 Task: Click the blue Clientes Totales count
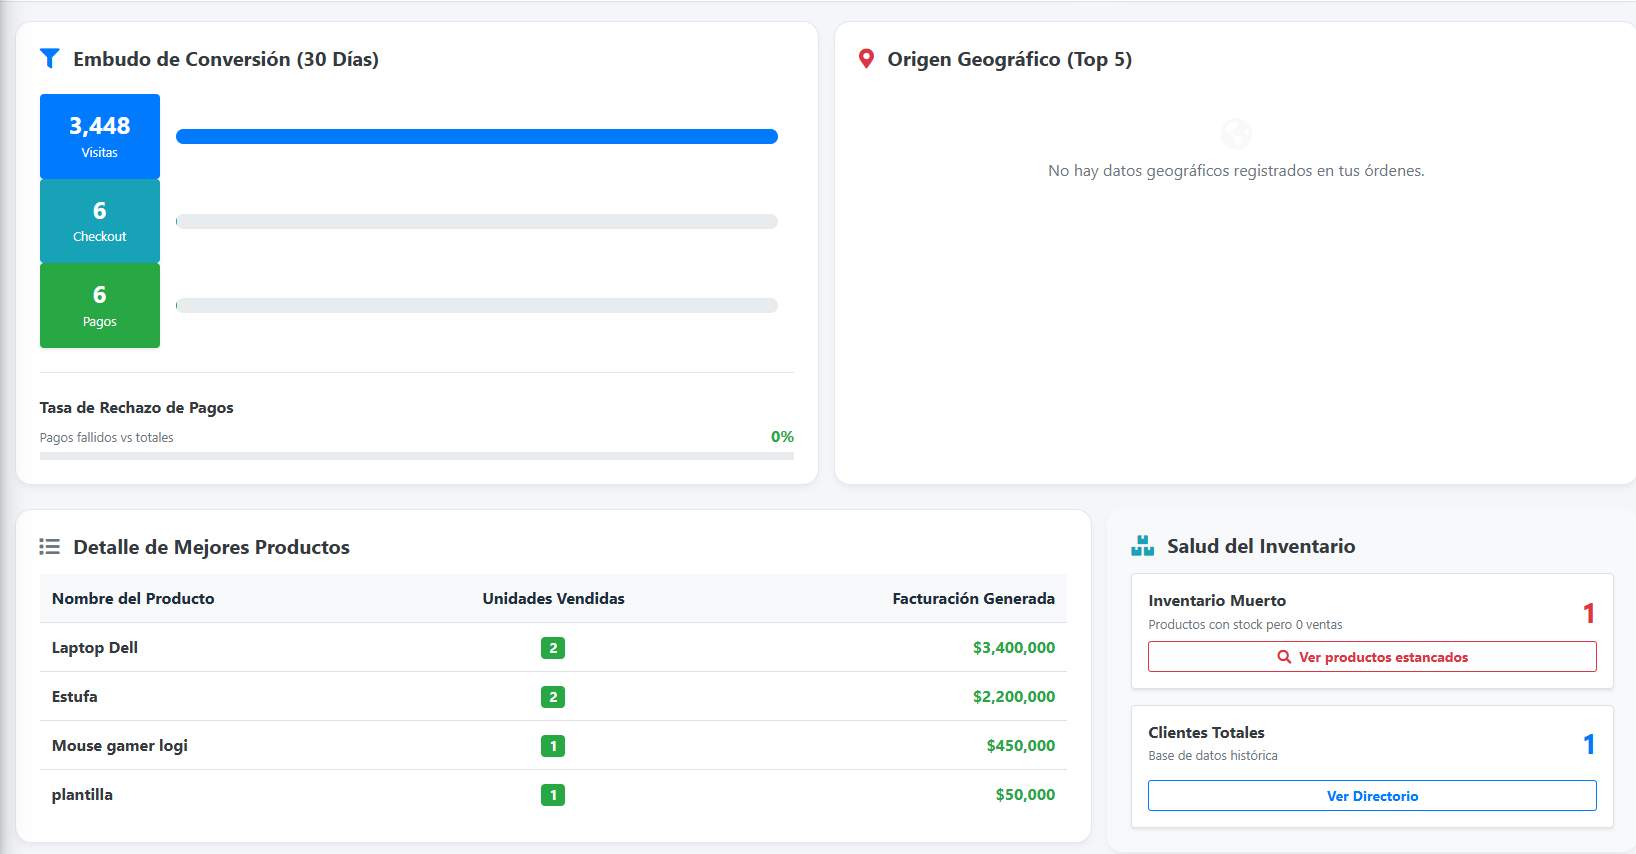[1589, 744]
